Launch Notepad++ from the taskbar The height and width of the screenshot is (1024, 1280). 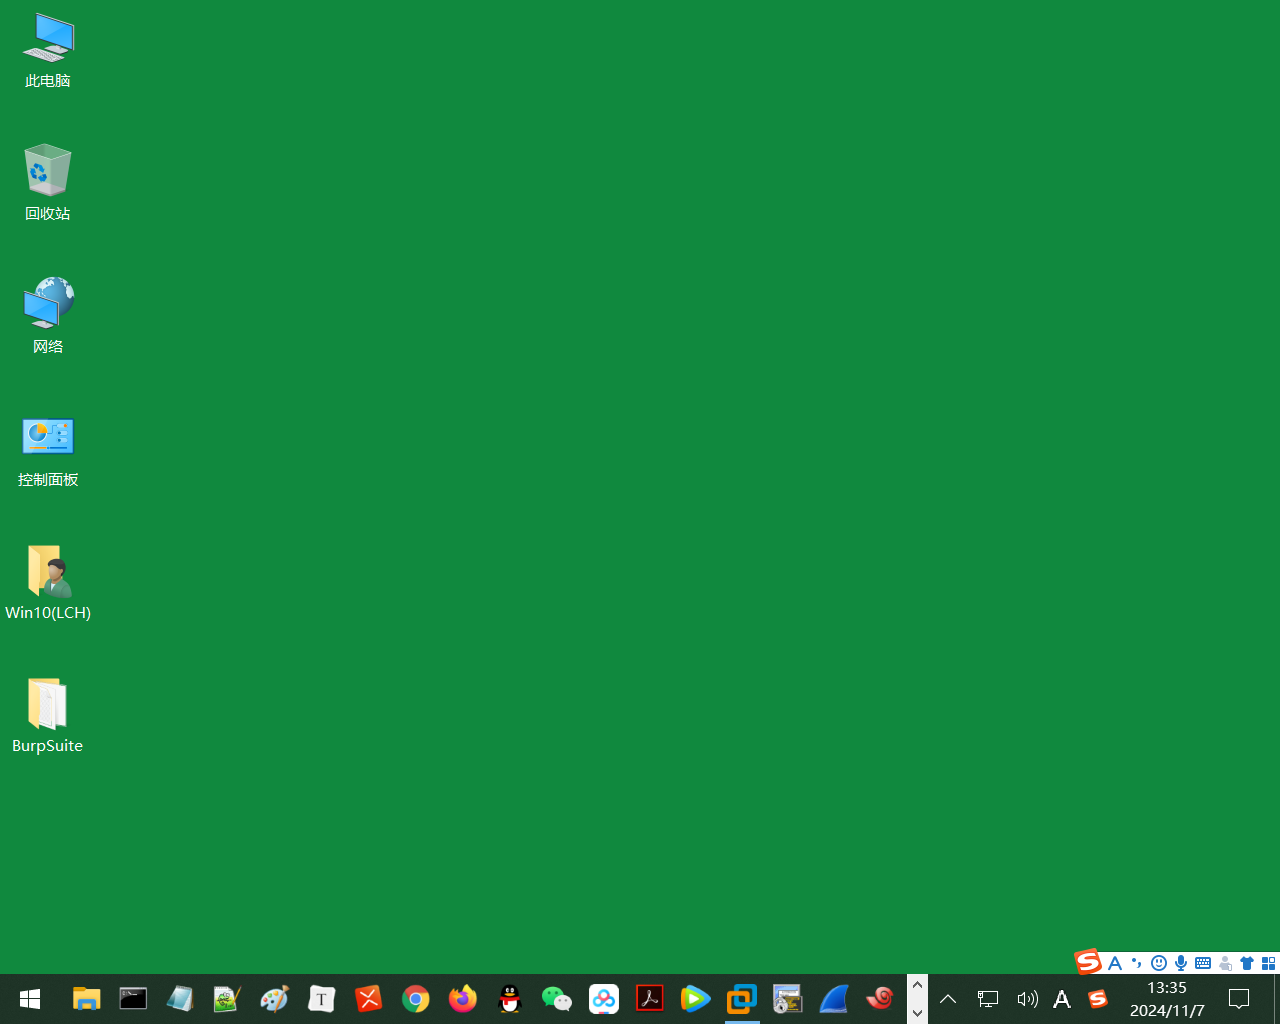pyautogui.click(x=227, y=999)
